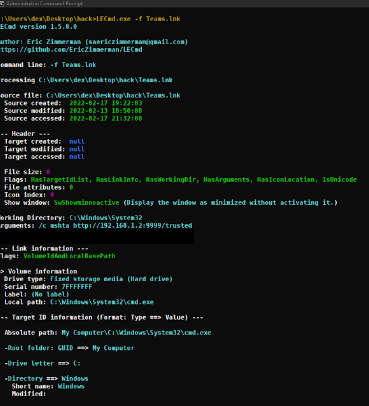The width and height of the screenshot is (369, 406).
Task: Select the HasArguments flag
Action: (x=226, y=180)
